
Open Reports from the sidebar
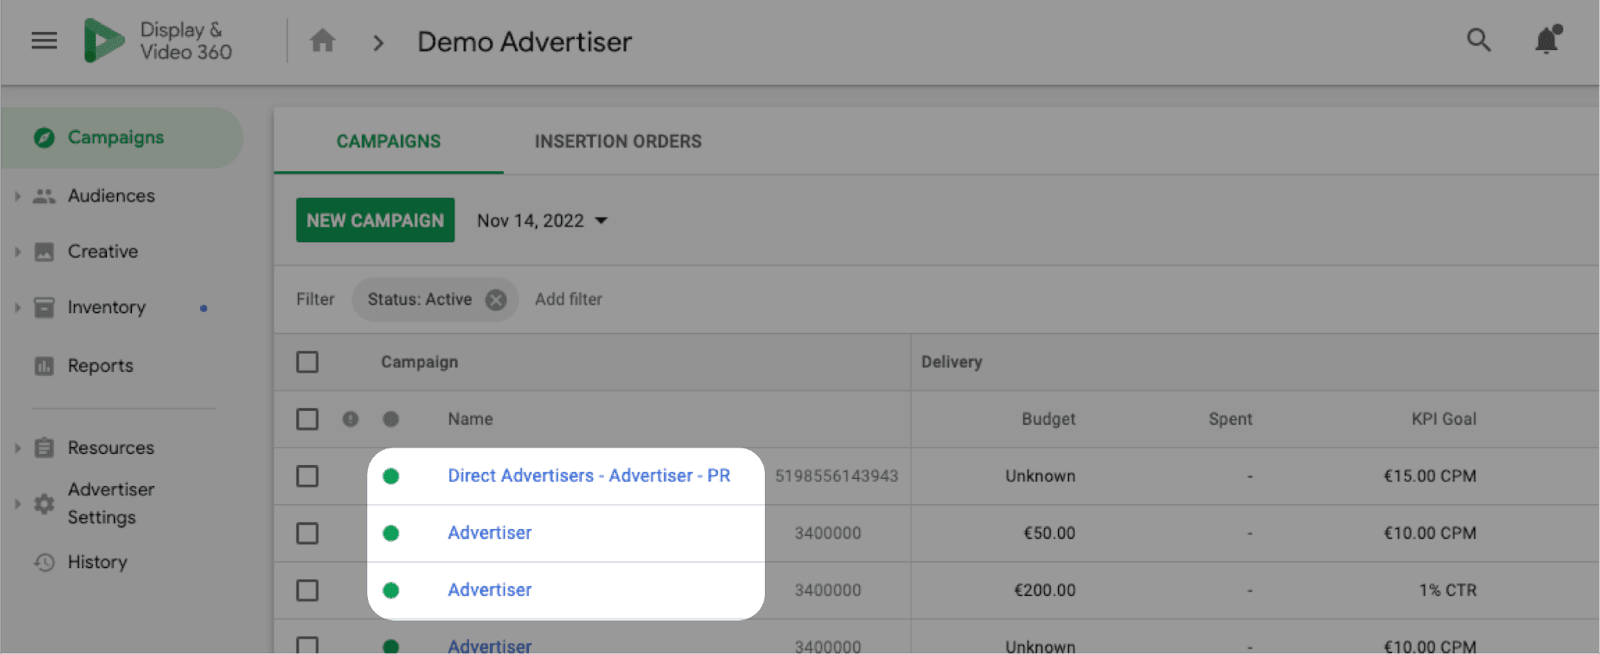click(100, 366)
